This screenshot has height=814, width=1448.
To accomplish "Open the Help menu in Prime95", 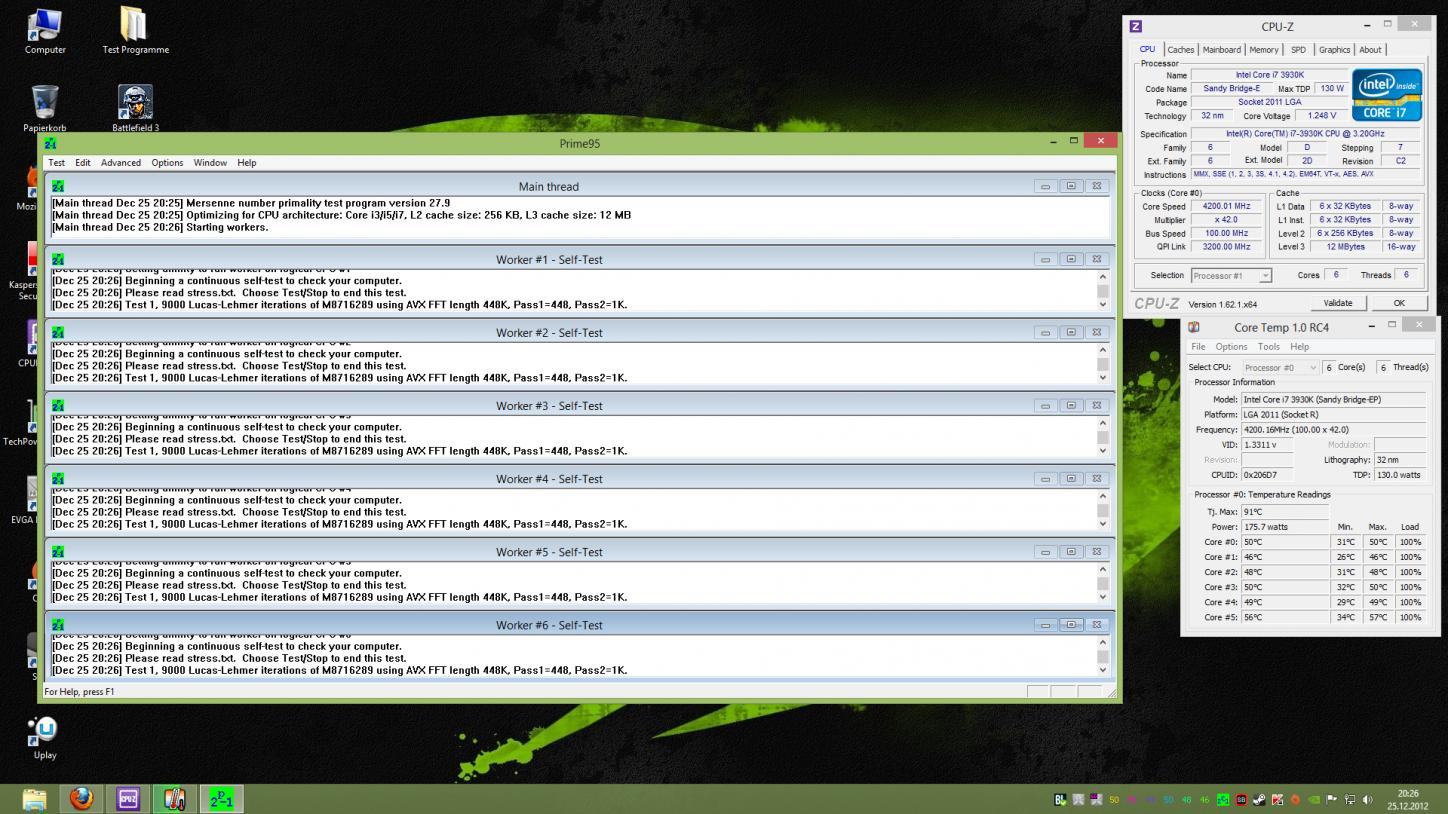I will pyautogui.click(x=247, y=163).
